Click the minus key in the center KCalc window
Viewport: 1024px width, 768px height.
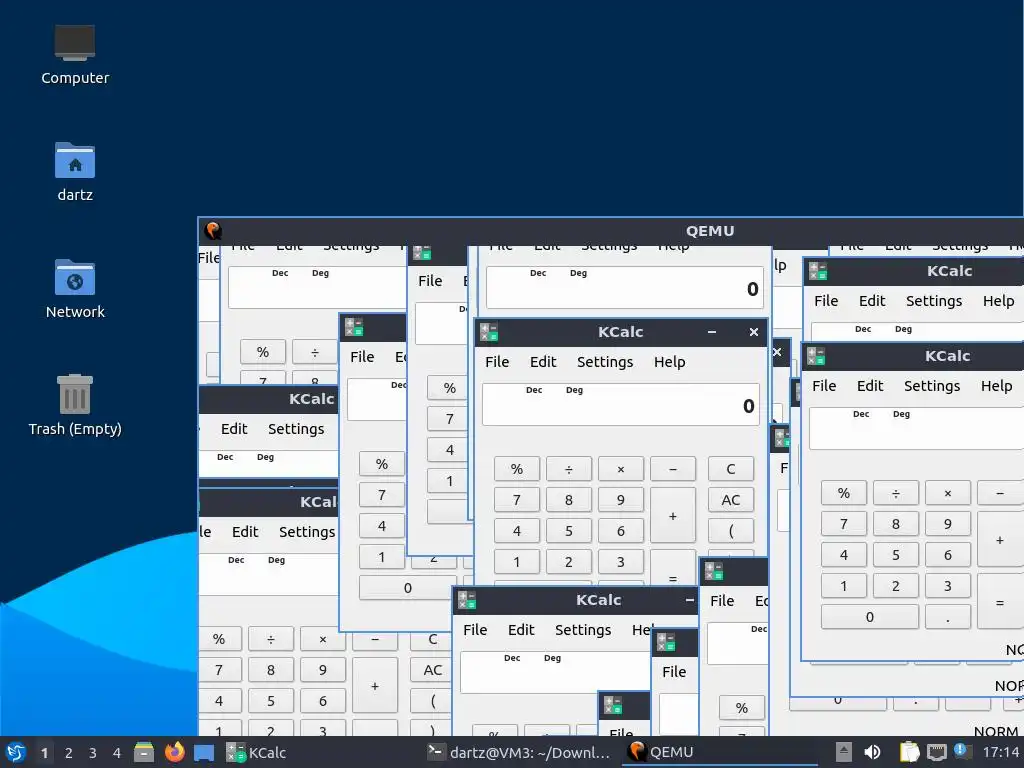[673, 469]
